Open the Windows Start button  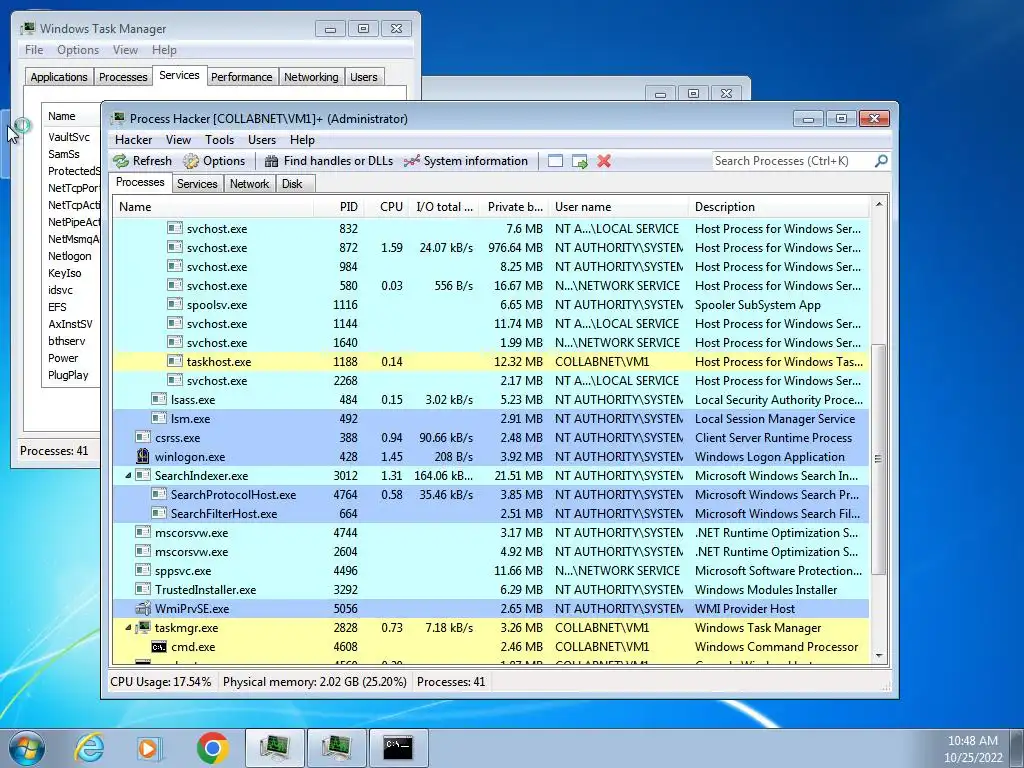click(27, 748)
